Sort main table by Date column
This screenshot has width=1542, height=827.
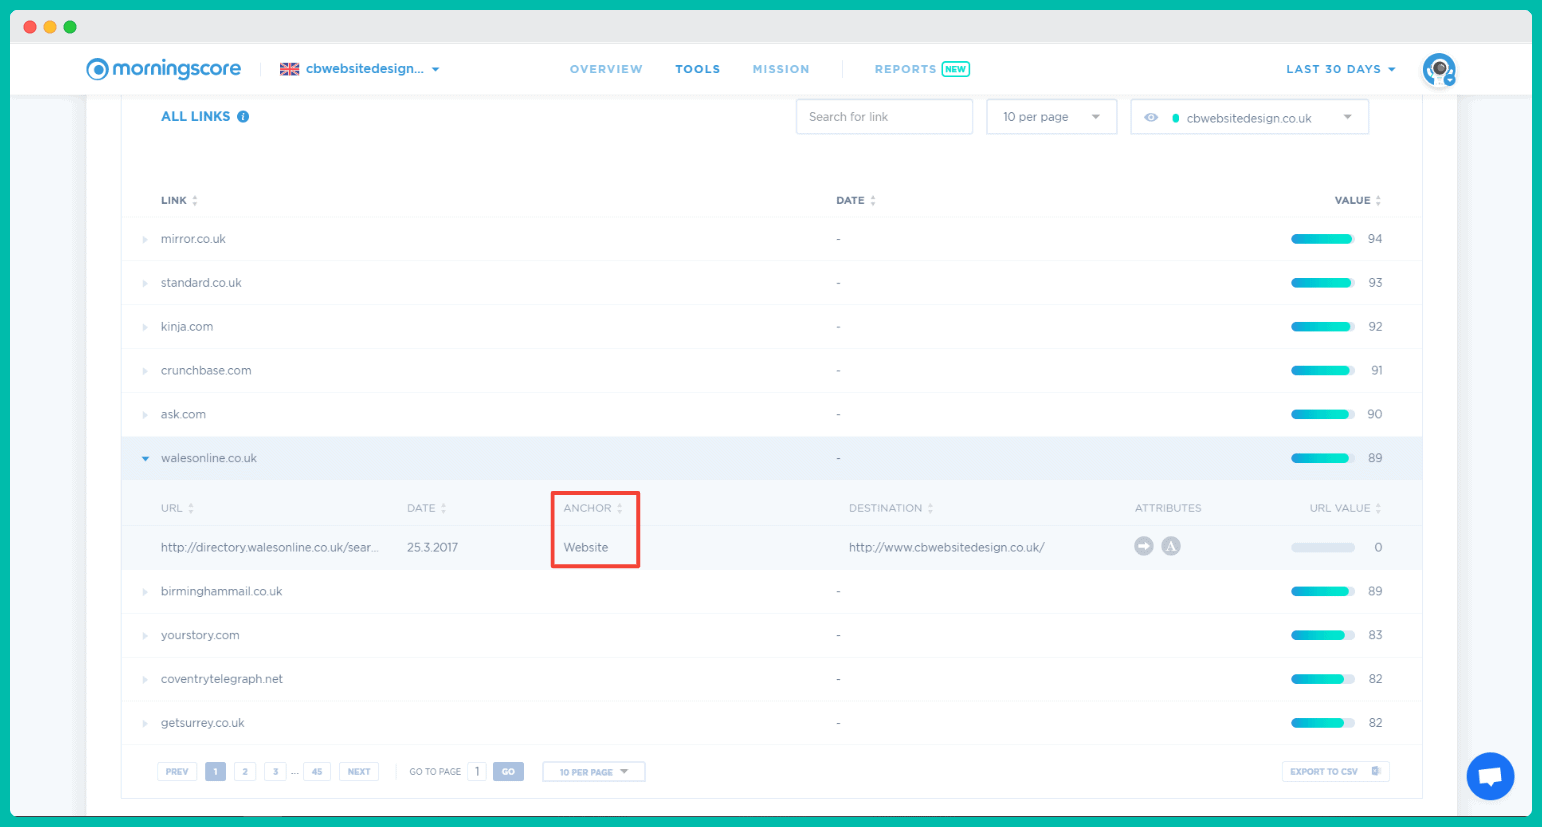tap(856, 201)
